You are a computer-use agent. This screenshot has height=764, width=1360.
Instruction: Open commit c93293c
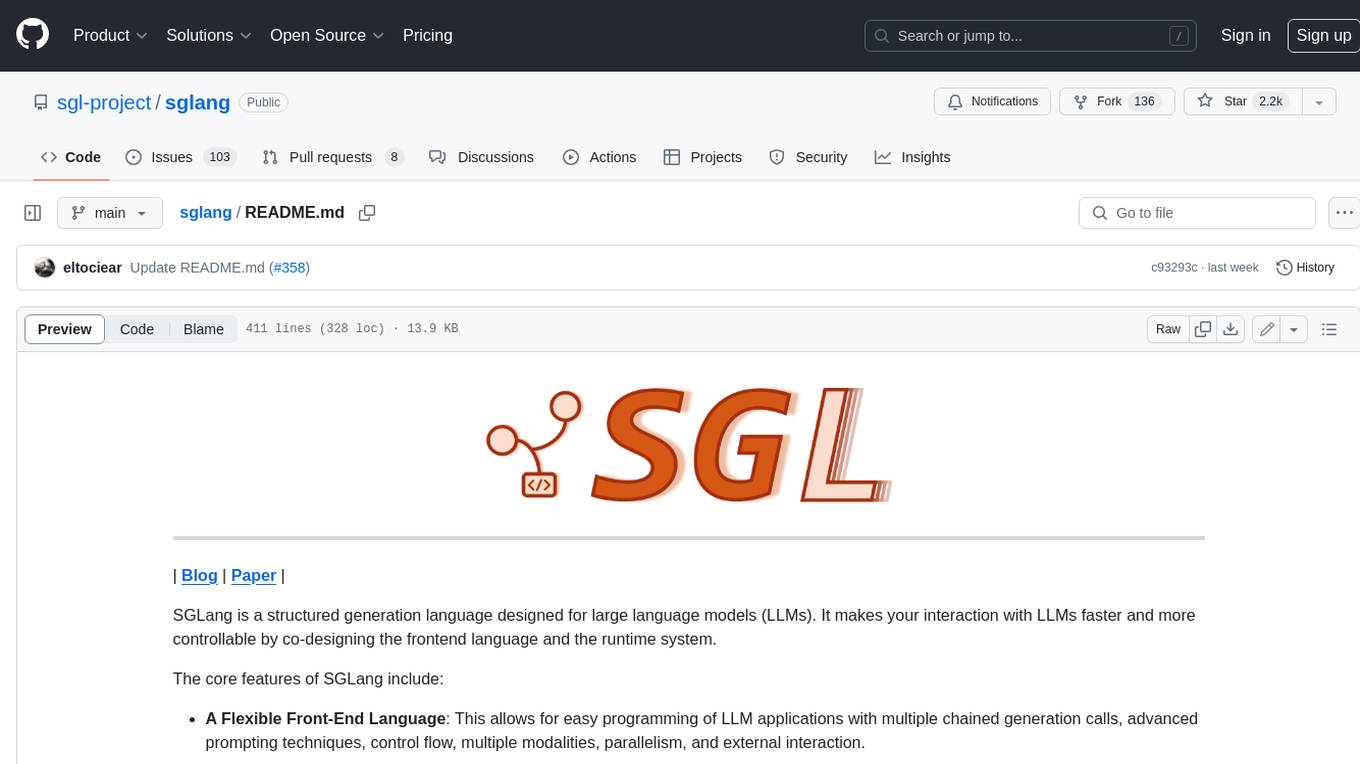[1174, 268]
